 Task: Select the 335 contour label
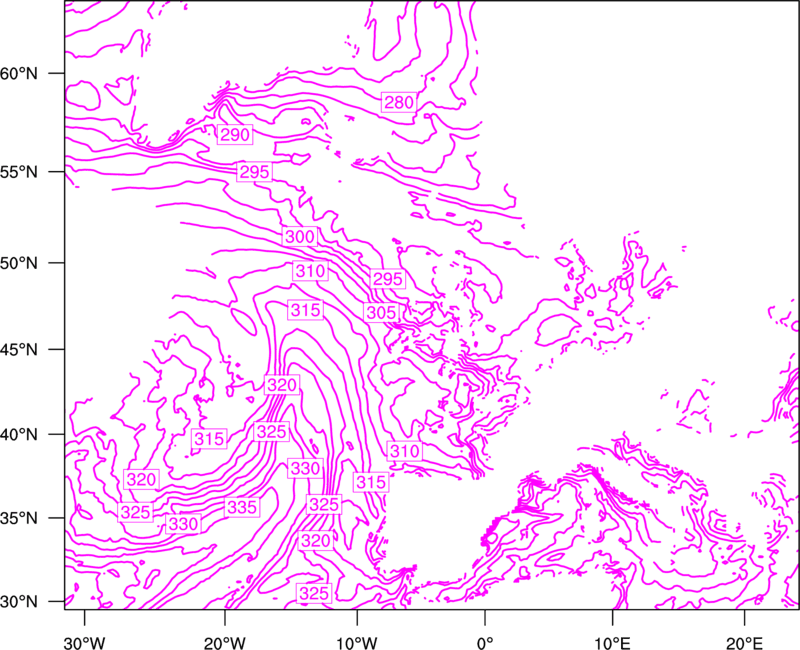click(242, 507)
